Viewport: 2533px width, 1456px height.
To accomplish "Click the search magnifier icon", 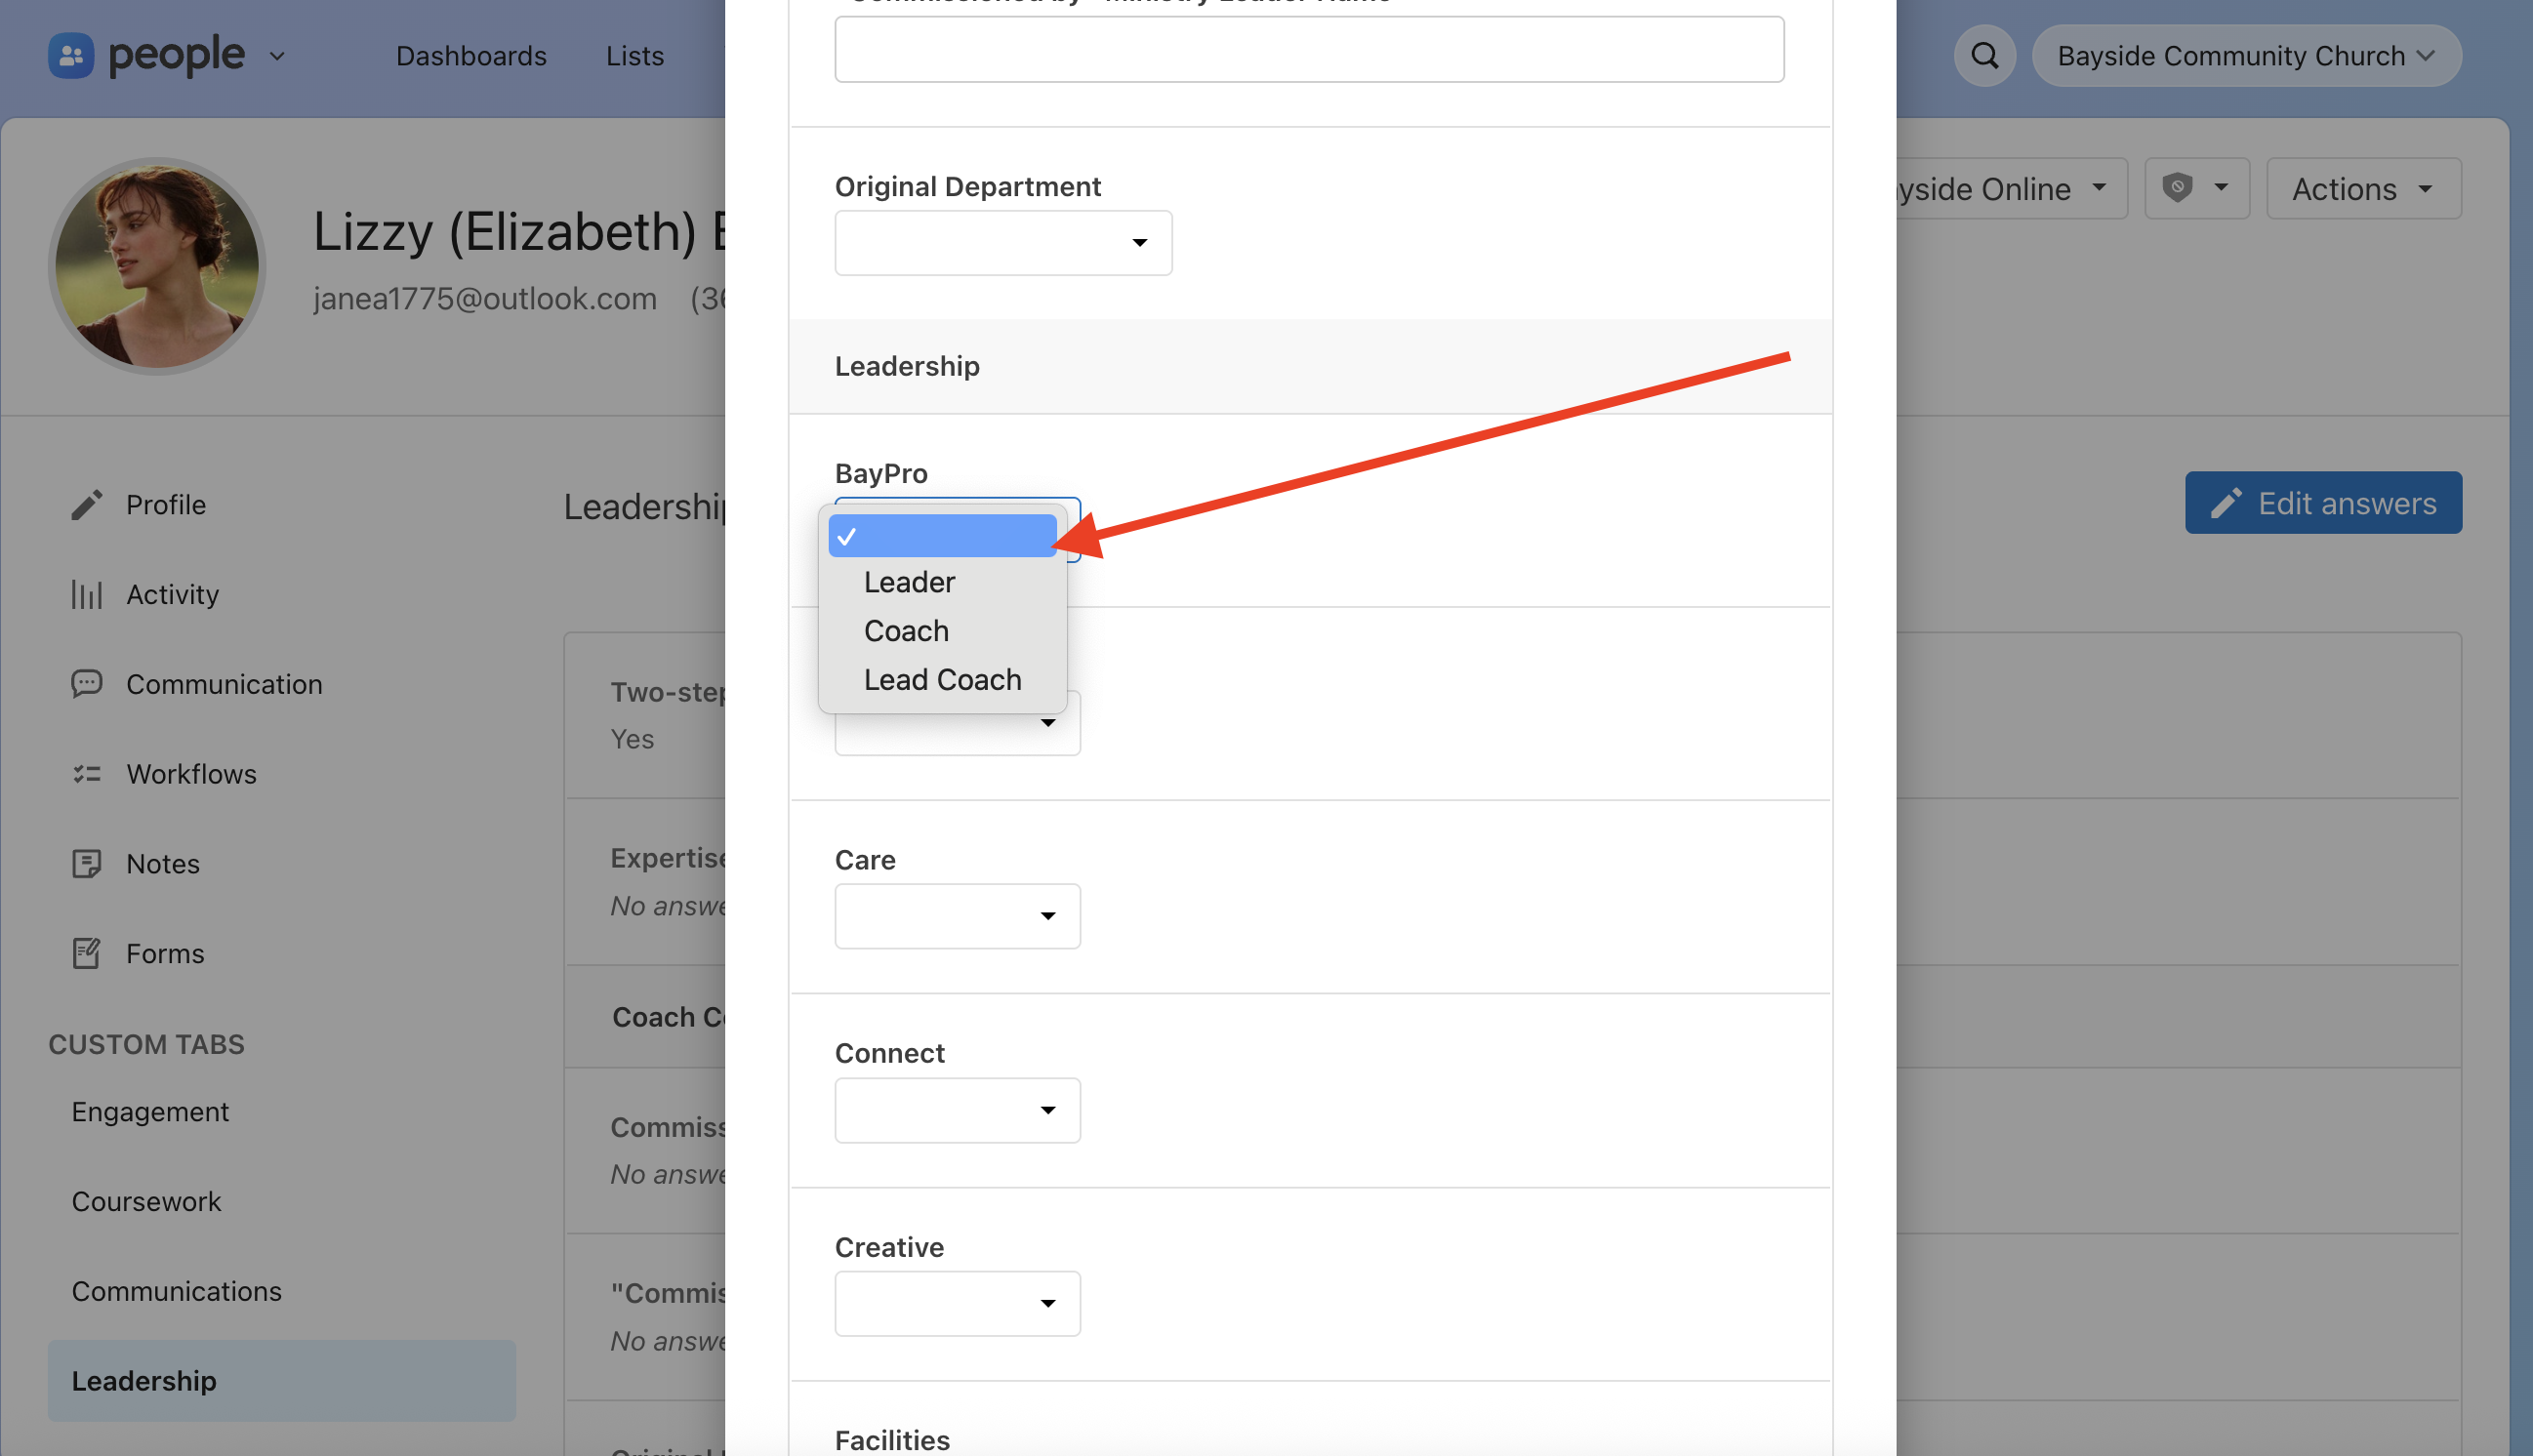I will coord(1984,56).
